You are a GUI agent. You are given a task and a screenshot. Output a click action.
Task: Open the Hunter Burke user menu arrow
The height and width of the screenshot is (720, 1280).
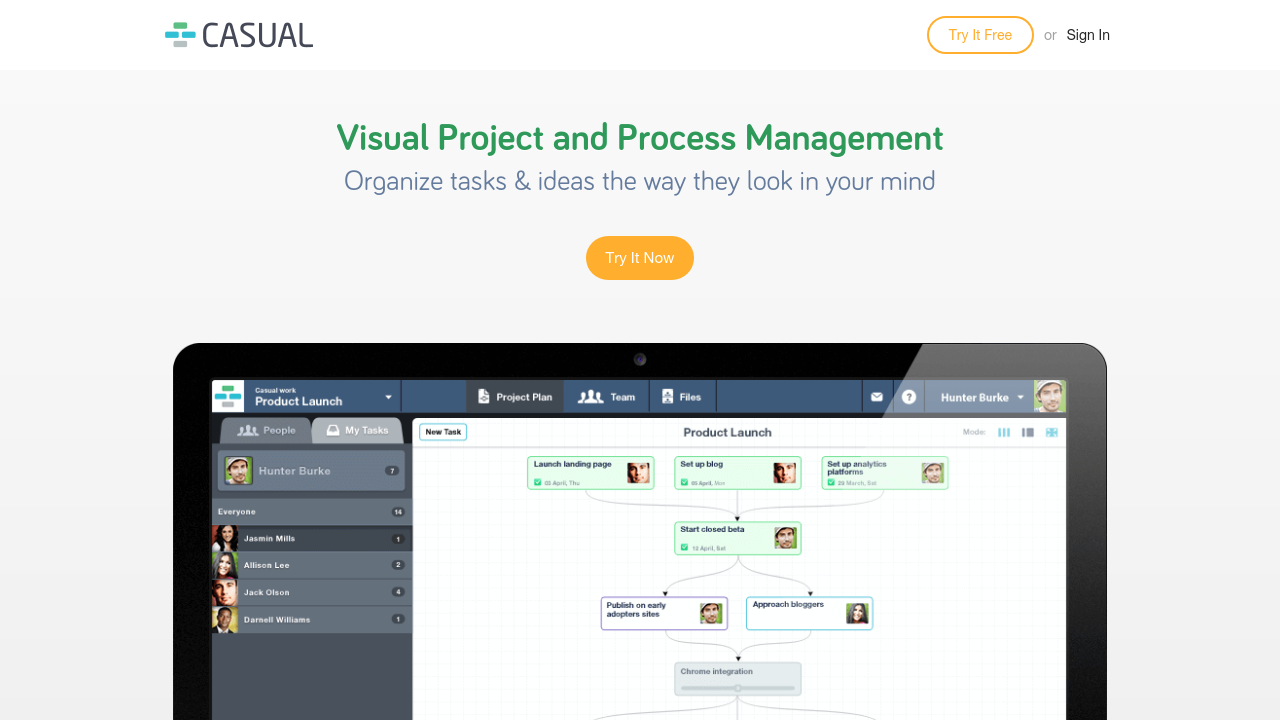pyautogui.click(x=1021, y=397)
